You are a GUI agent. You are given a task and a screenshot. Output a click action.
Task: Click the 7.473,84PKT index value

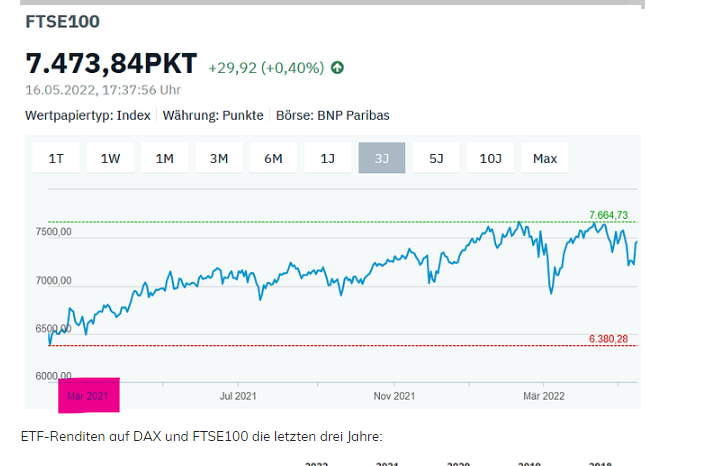click(x=111, y=63)
